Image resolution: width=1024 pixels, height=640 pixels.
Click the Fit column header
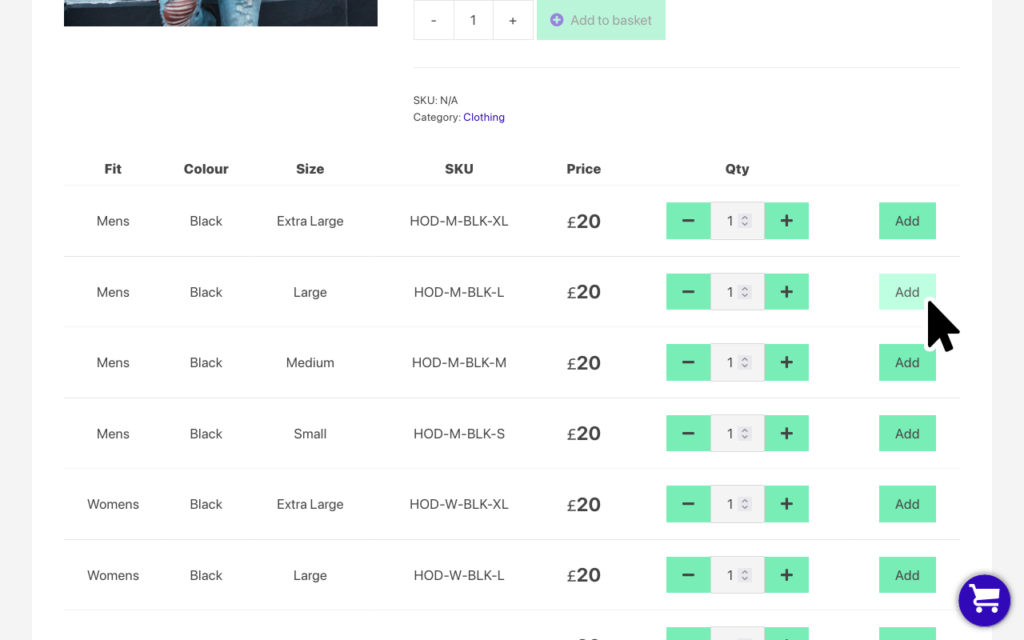point(113,169)
